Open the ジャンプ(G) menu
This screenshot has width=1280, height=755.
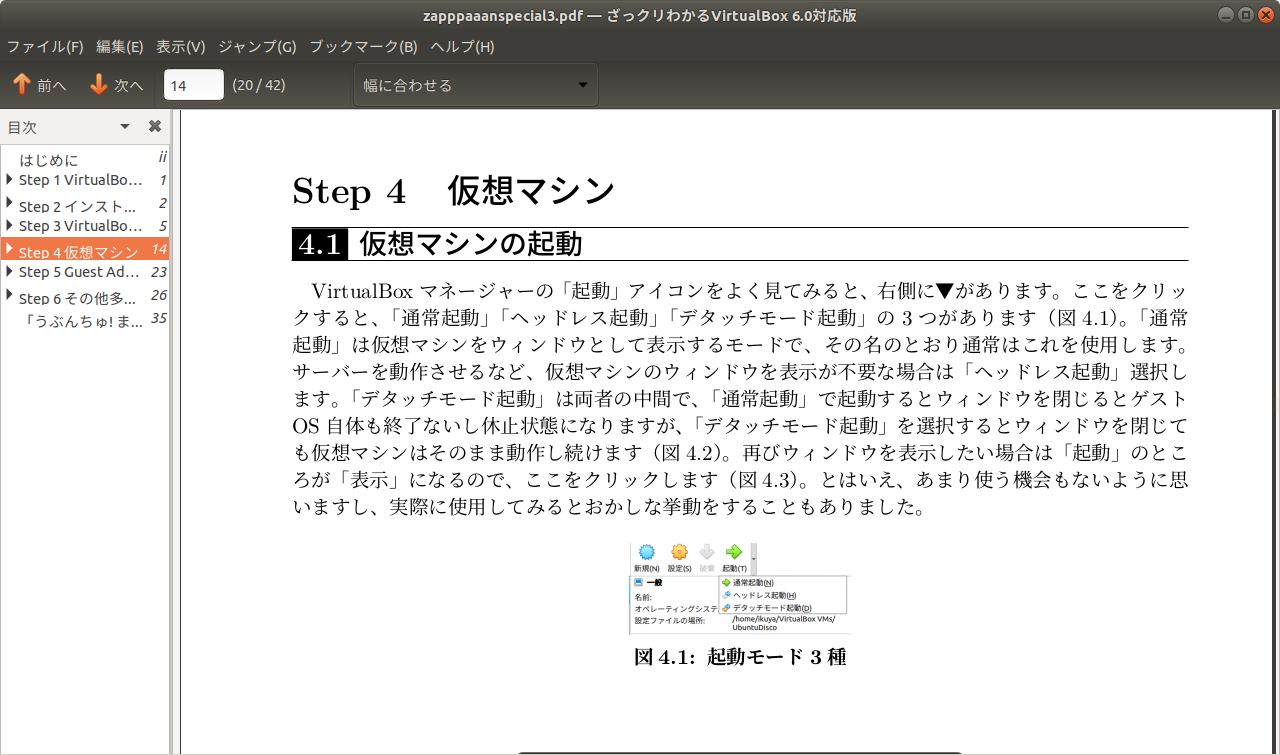(x=257, y=46)
